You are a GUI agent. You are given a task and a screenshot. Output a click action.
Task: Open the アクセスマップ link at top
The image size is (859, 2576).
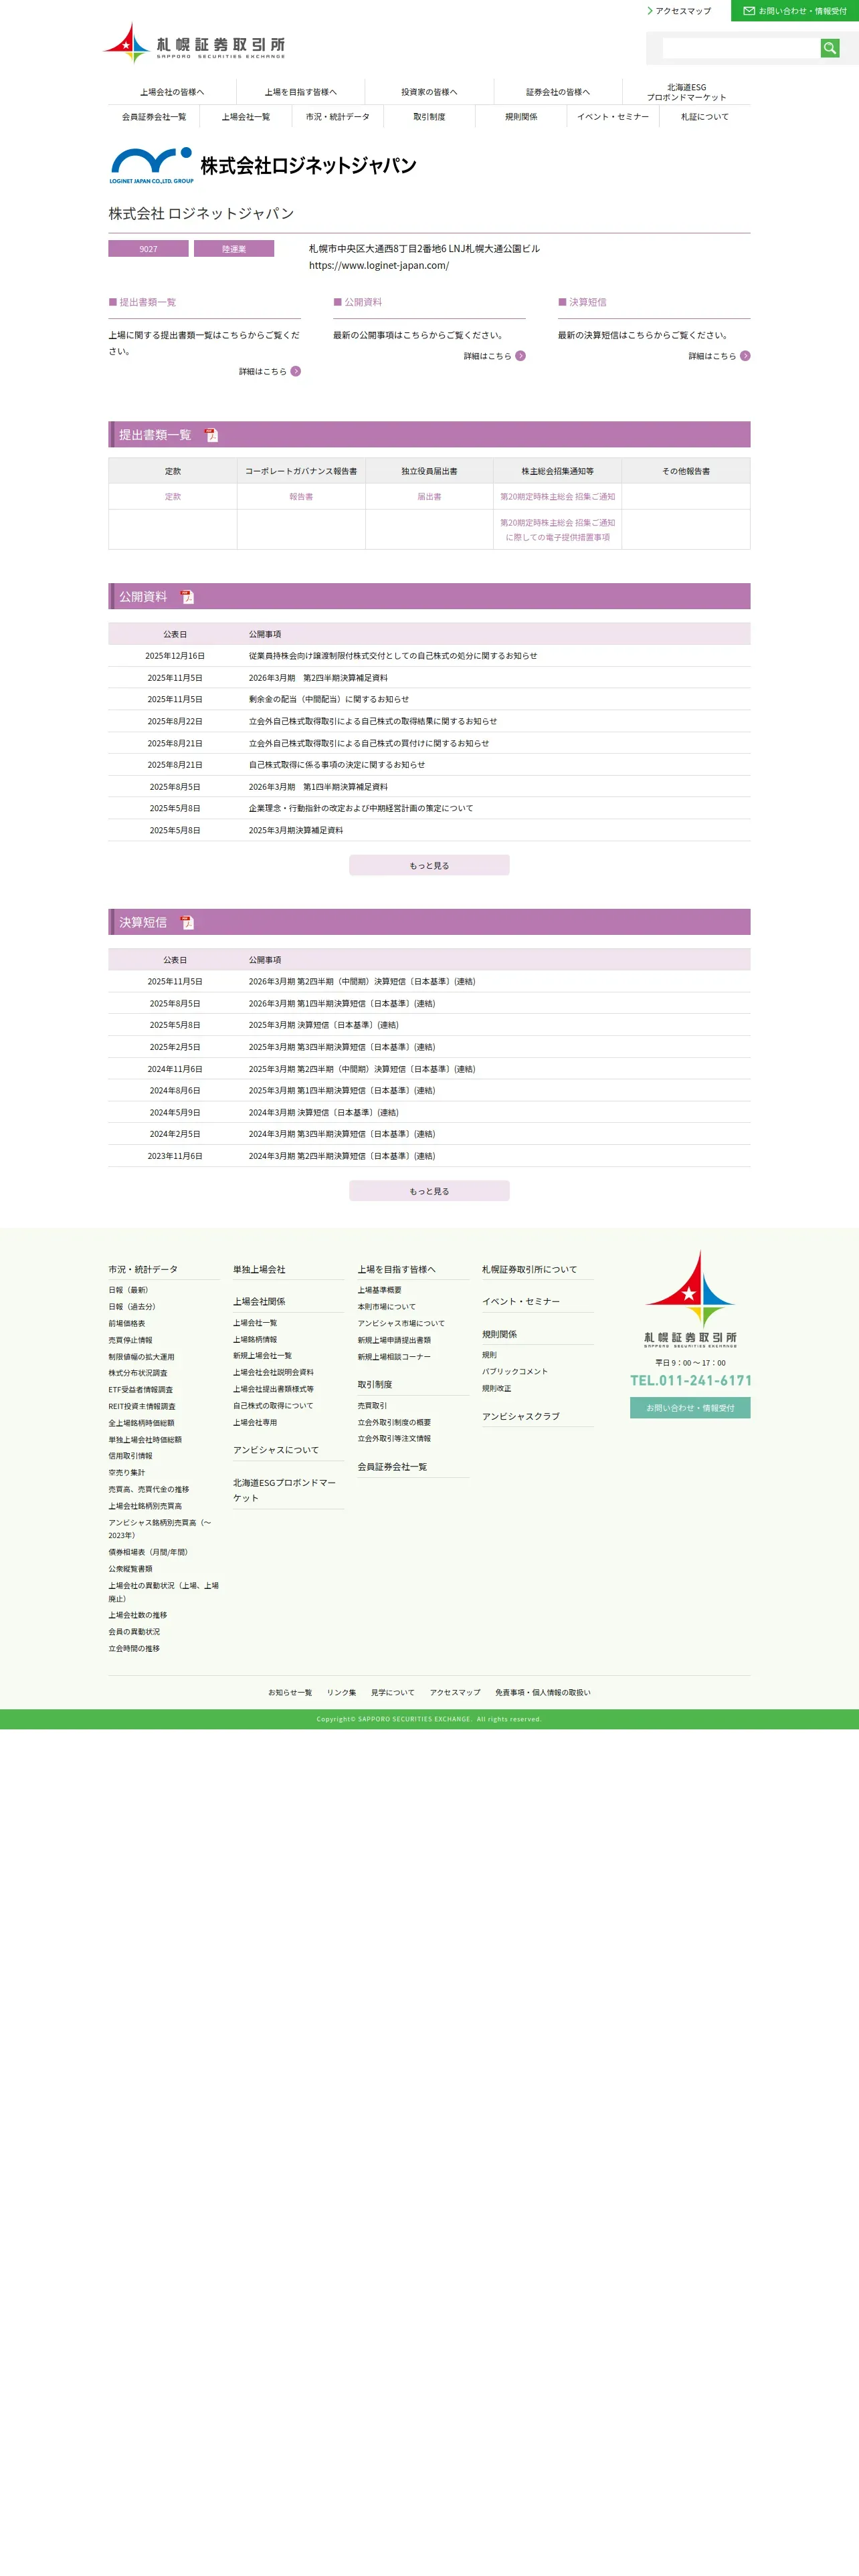[679, 11]
